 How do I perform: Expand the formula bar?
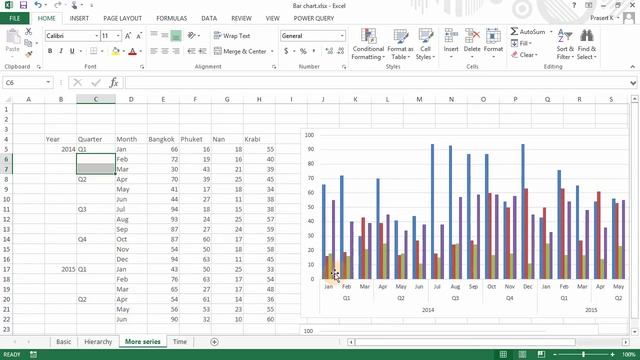pos(633,83)
